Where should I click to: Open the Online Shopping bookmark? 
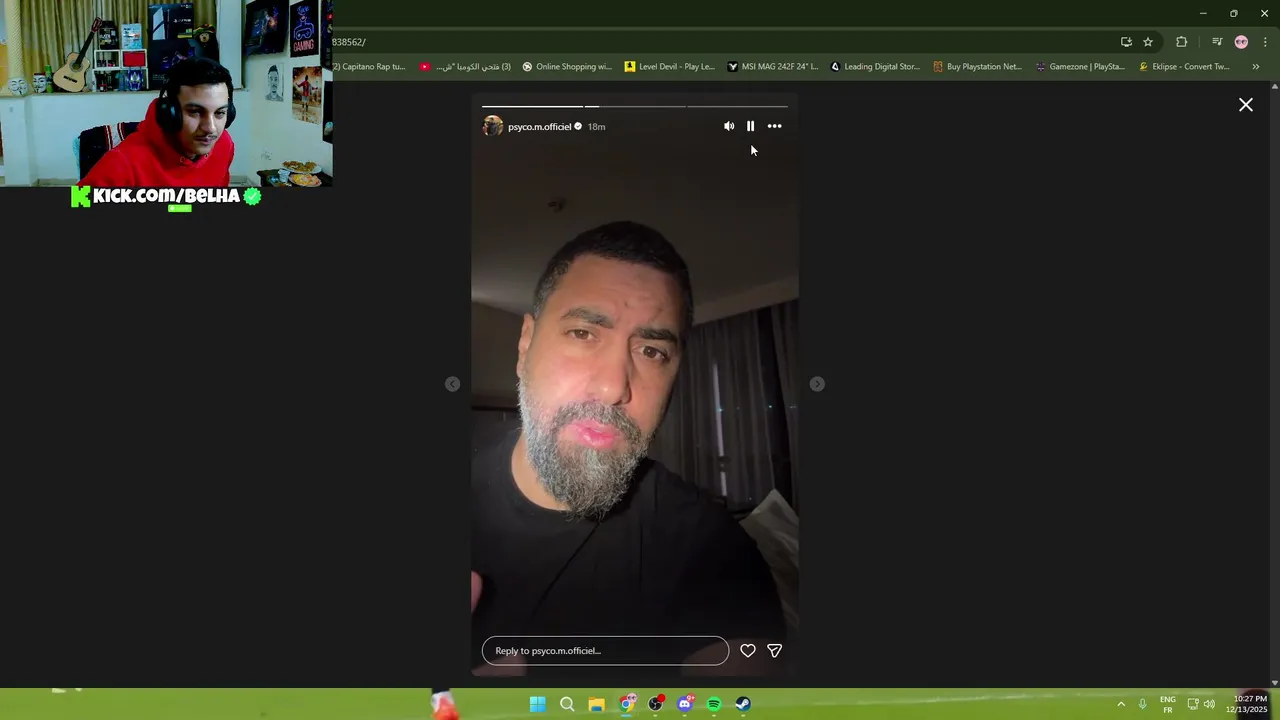[x=567, y=67]
